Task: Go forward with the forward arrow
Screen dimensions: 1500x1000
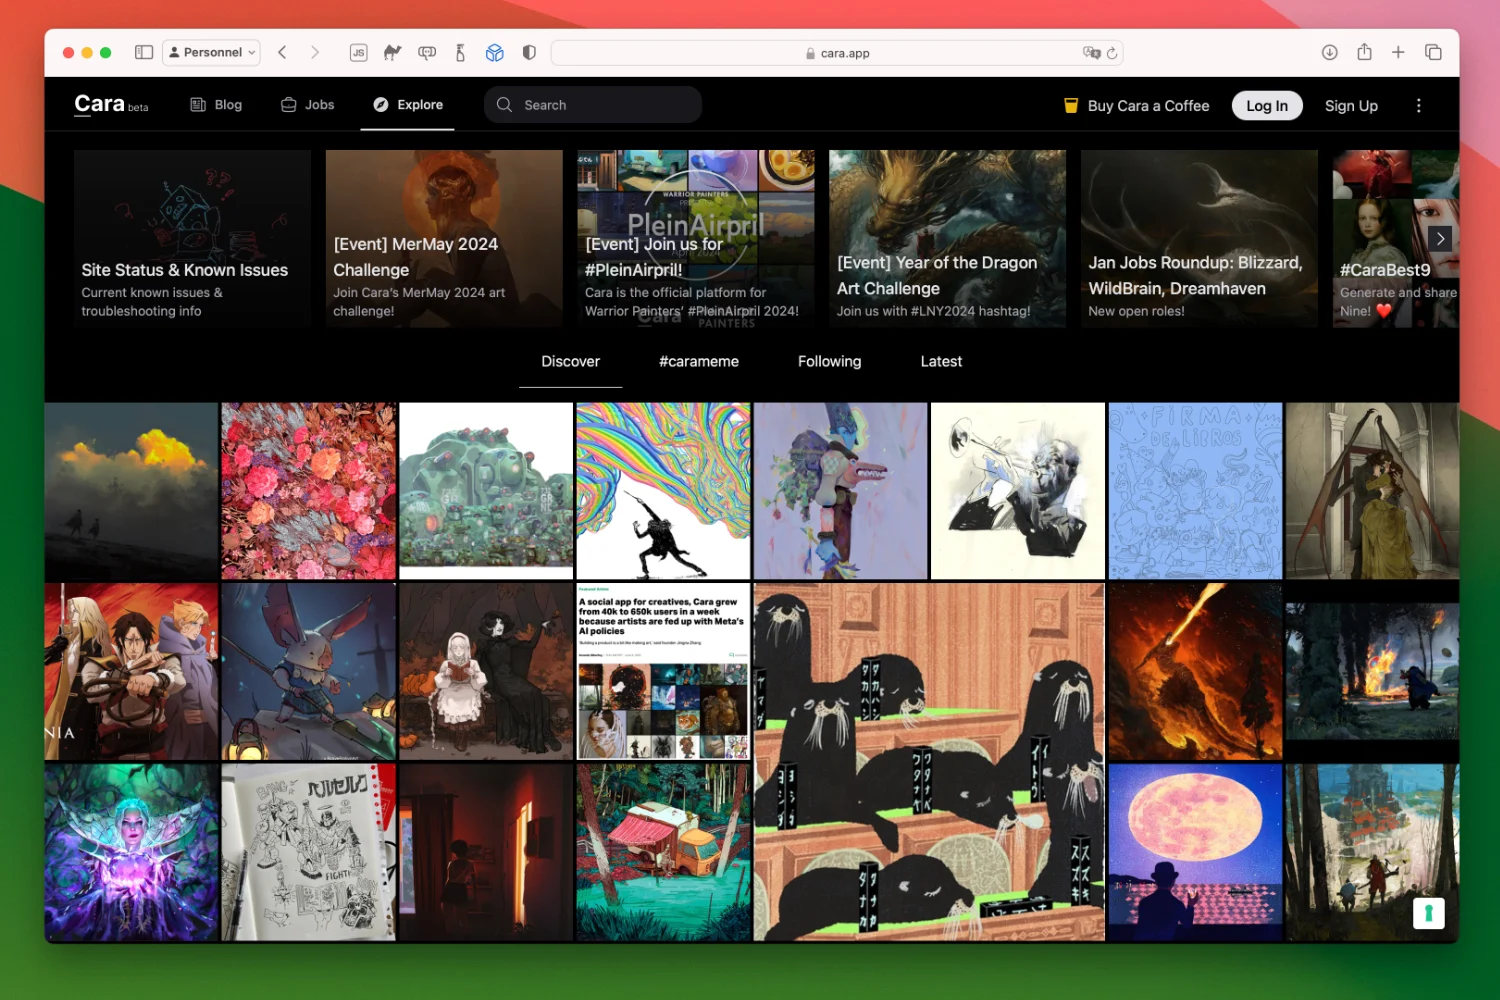Action: point(315,52)
